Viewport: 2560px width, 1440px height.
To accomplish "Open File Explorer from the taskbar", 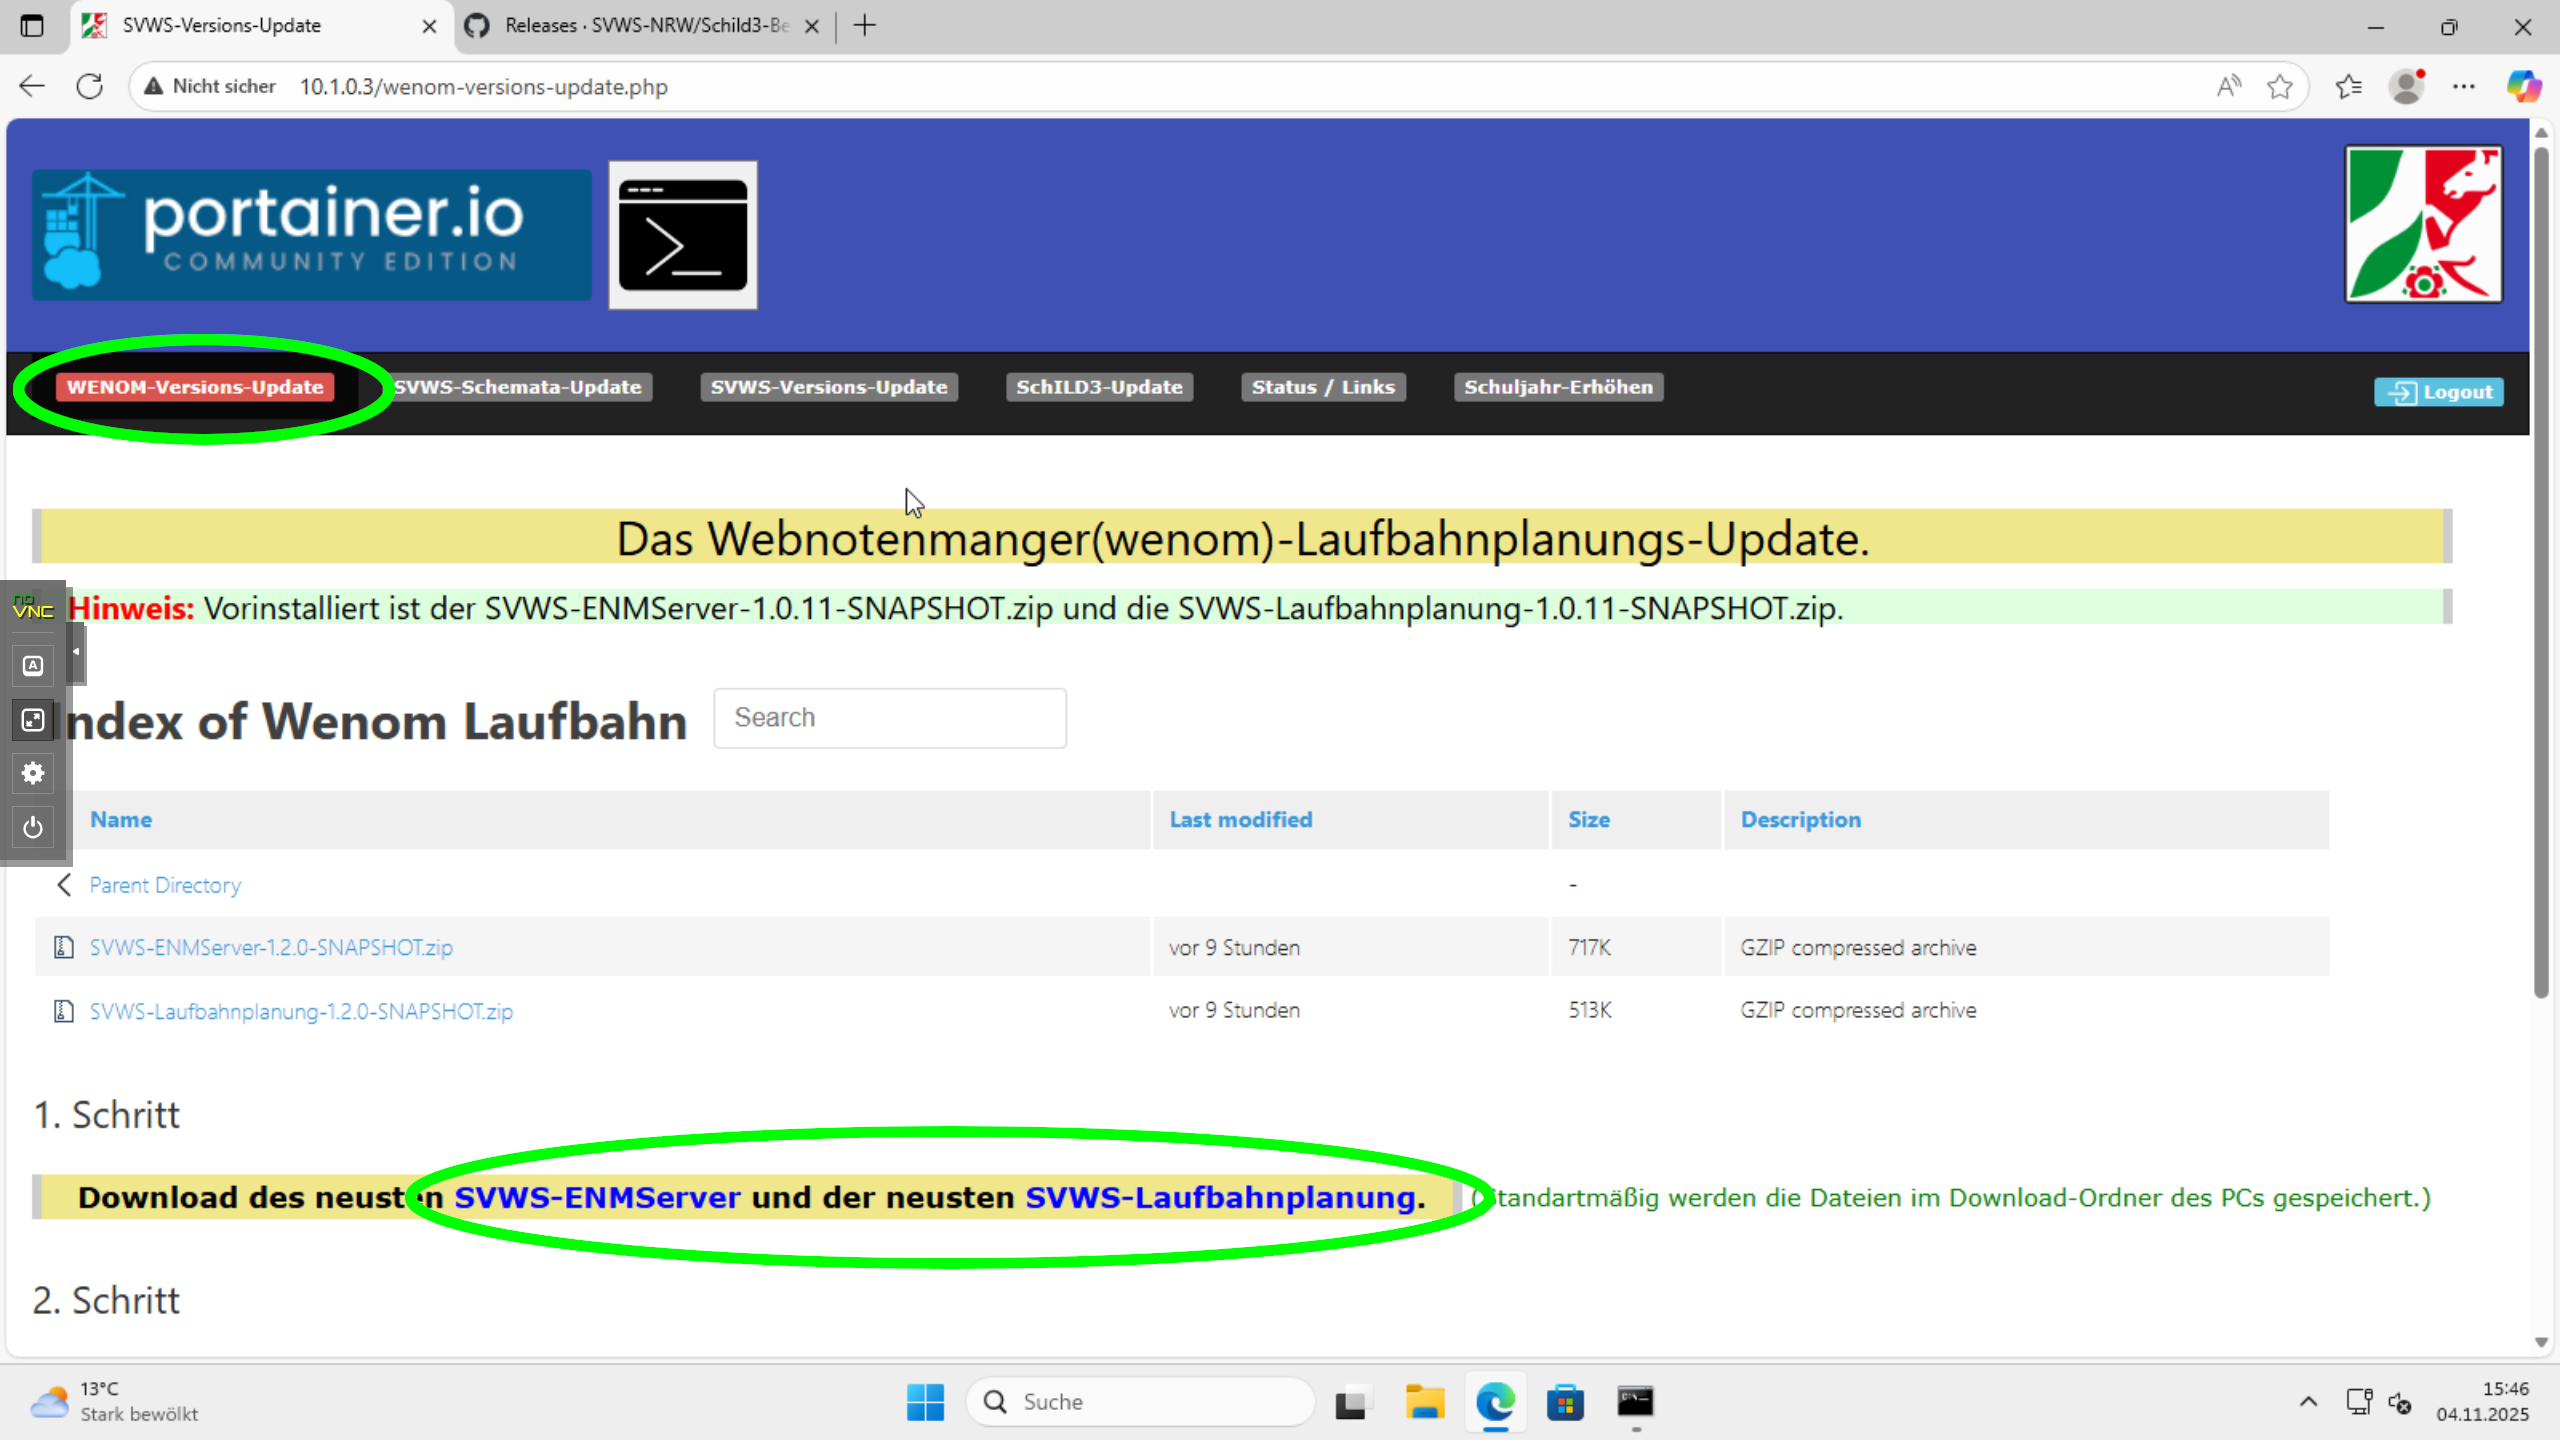I will click(1424, 1402).
